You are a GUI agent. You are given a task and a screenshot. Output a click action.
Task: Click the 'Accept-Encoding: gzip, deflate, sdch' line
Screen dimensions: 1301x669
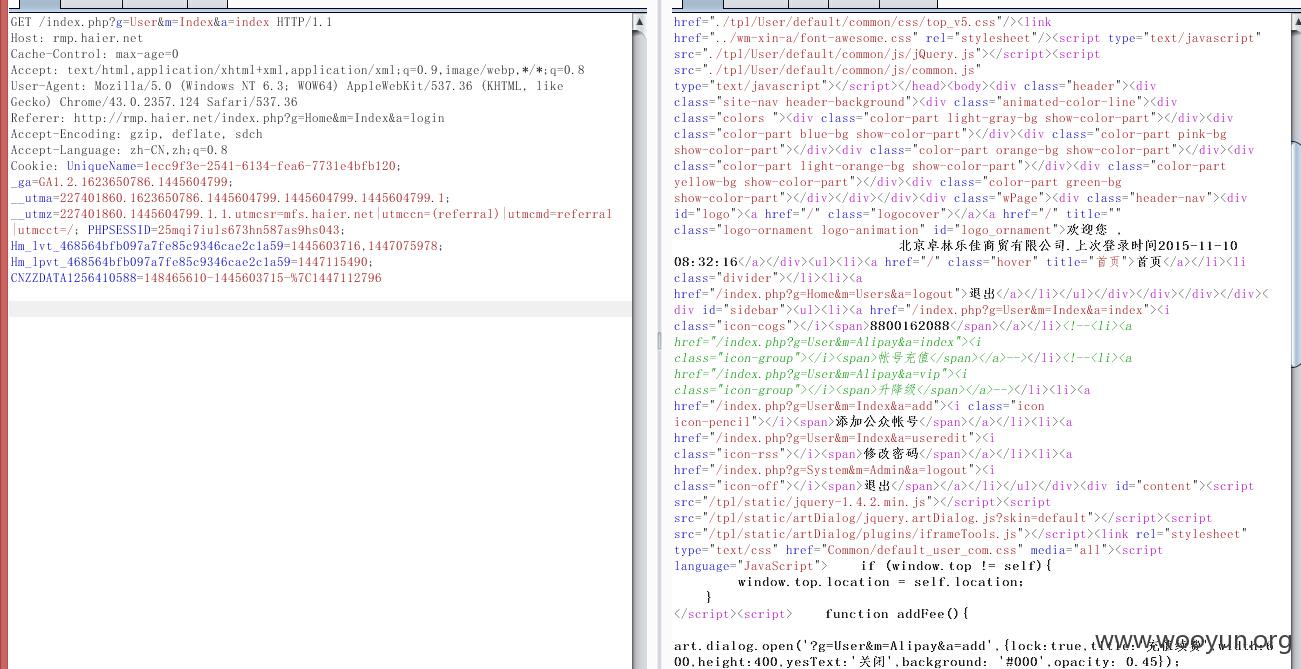coord(137,134)
